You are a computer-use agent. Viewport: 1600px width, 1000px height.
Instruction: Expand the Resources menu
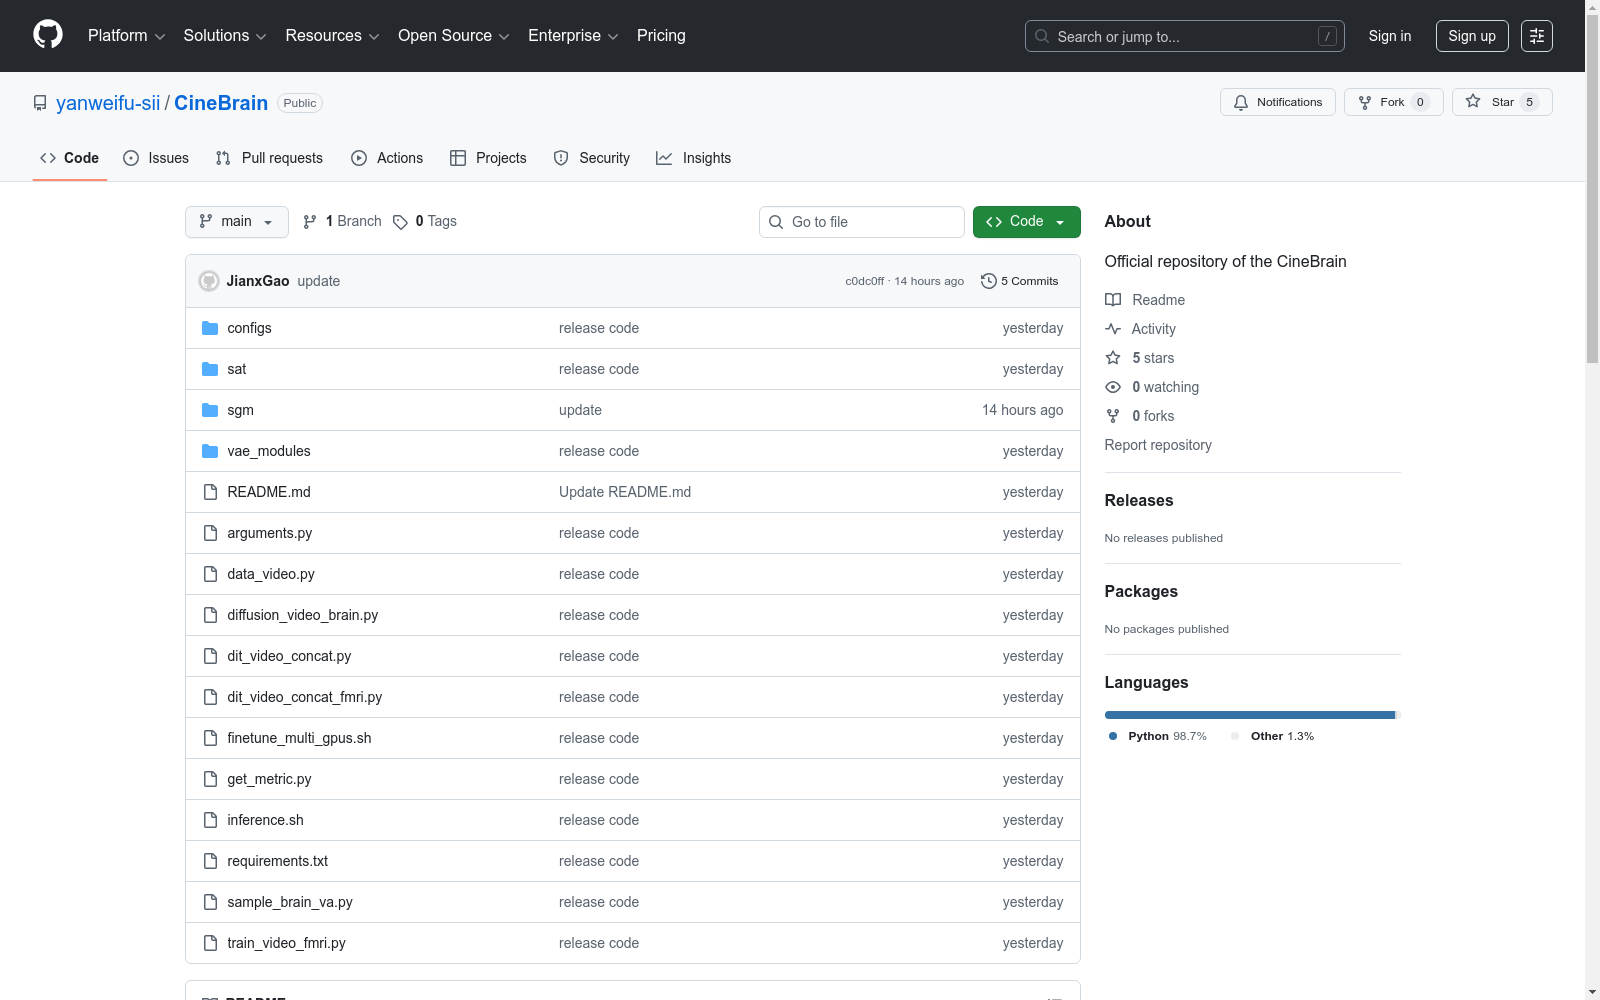point(332,36)
